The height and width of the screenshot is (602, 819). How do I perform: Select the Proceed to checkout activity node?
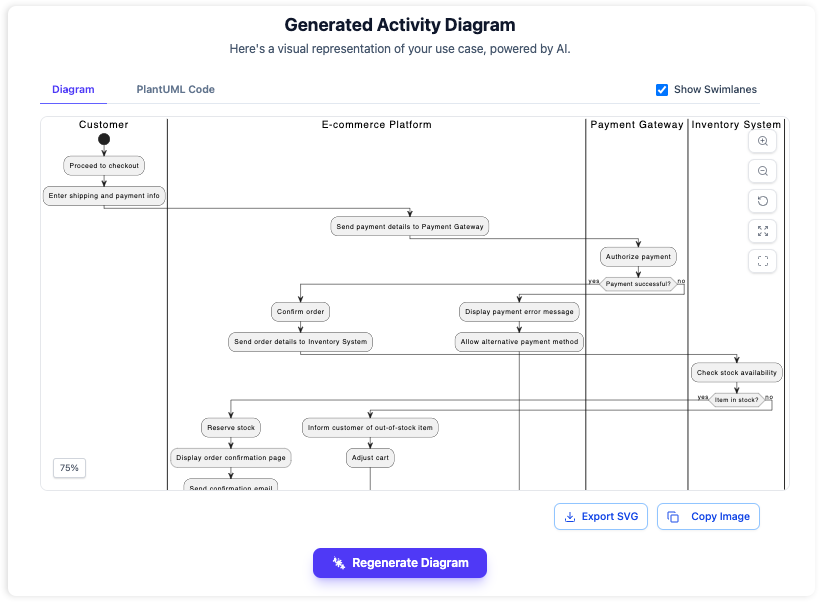click(x=104, y=165)
